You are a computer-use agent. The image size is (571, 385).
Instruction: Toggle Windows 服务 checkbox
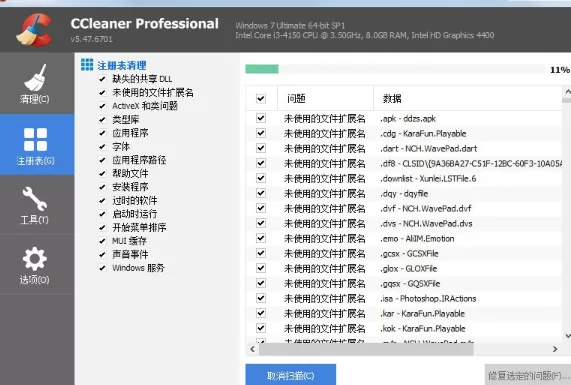click(x=102, y=268)
